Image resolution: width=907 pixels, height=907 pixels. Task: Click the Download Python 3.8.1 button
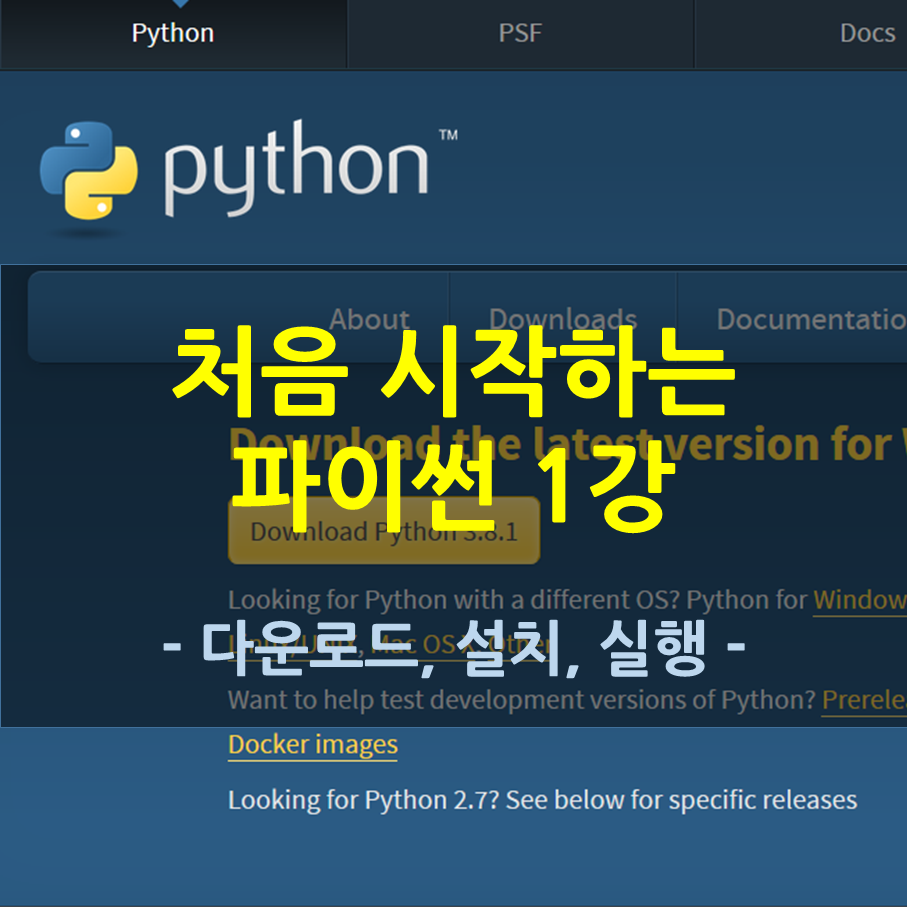point(384,531)
